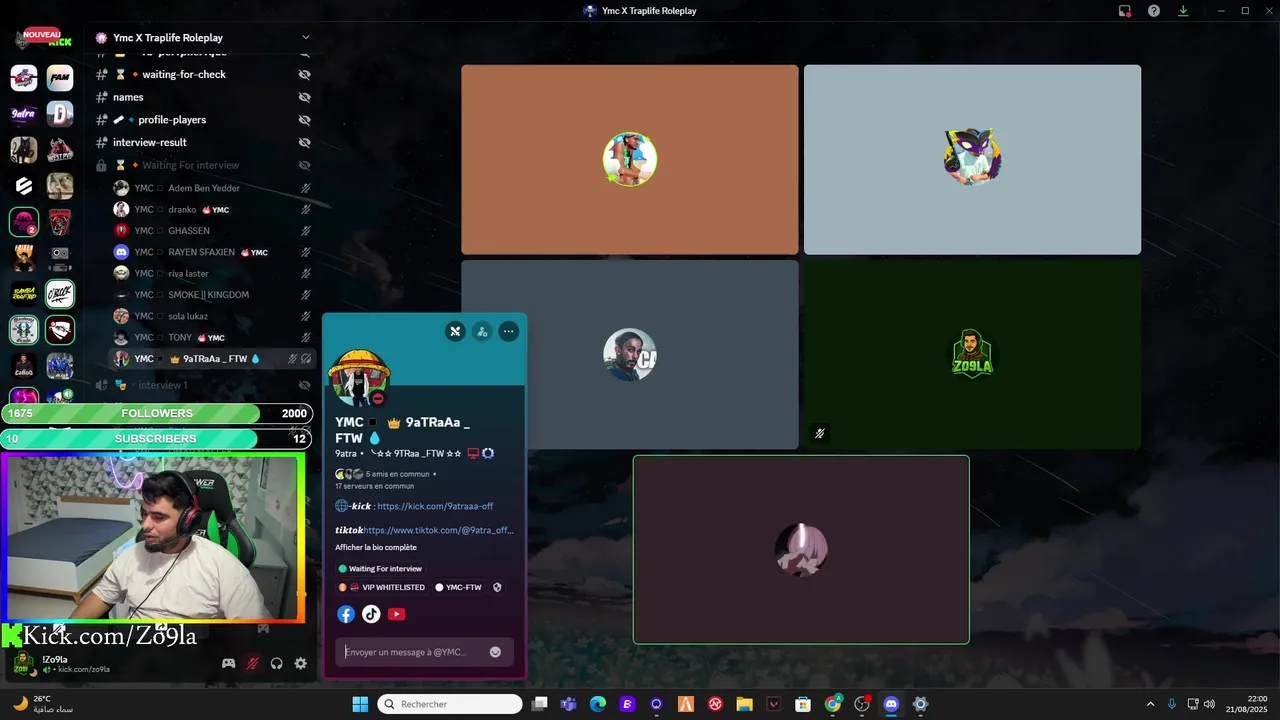Screen dimensions: 1280x720
Task: Click Discord icon in taskbar
Action: tap(891, 704)
